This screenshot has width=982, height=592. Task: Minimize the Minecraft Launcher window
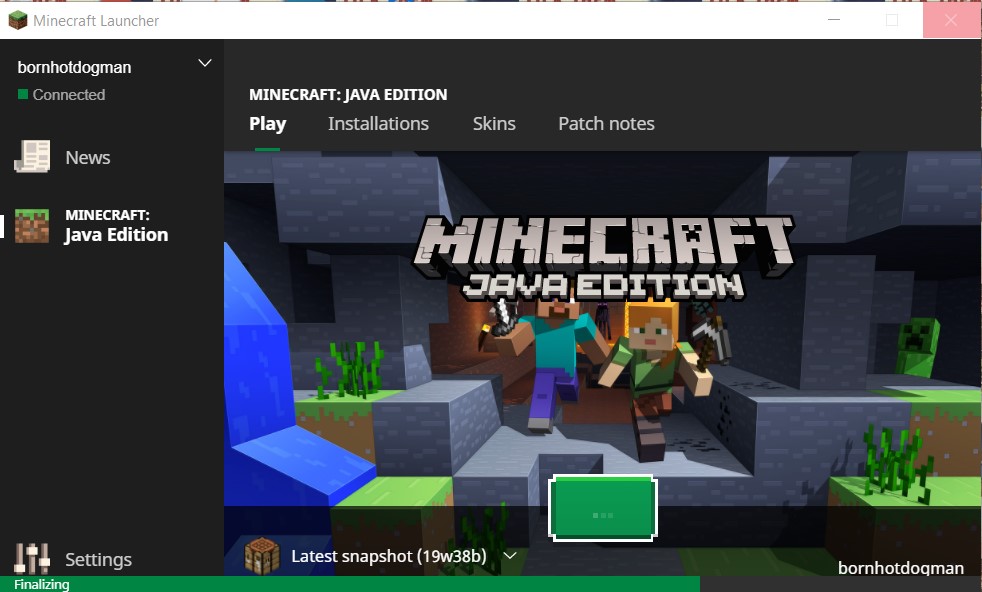834,20
